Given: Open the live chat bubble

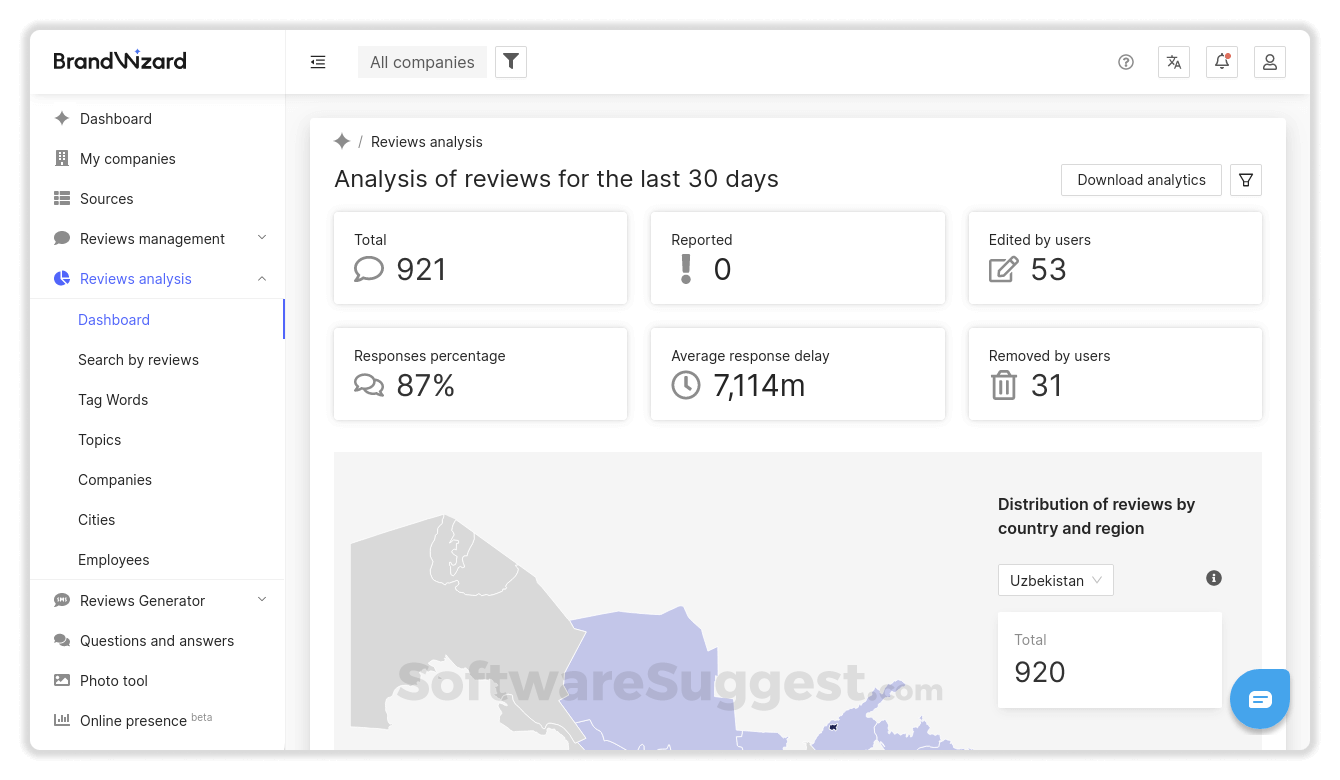Looking at the screenshot, I should point(1259,698).
